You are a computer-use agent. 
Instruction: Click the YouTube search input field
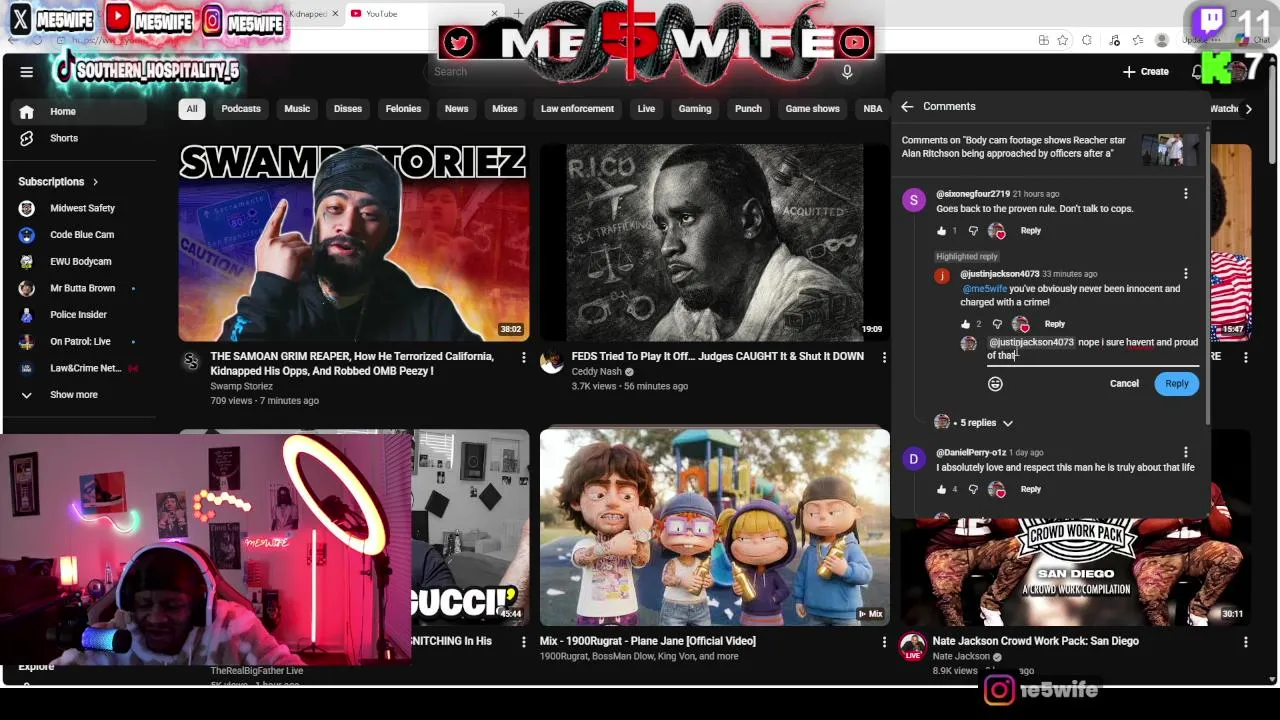click(x=630, y=72)
